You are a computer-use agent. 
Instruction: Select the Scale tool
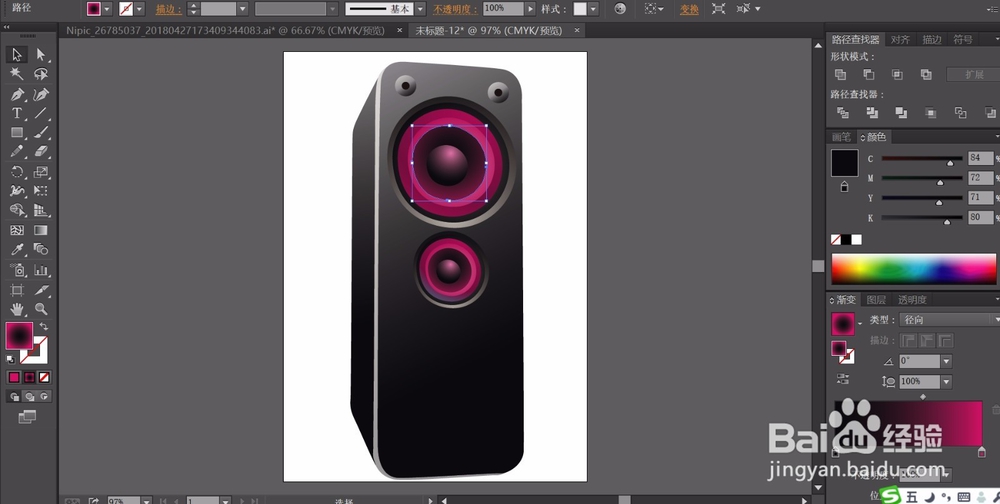point(41,172)
